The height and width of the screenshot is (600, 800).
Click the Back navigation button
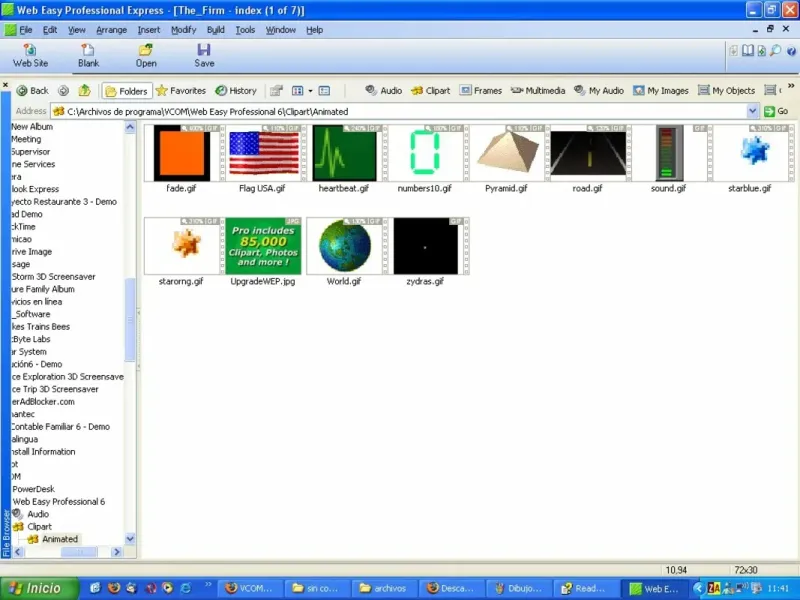coord(32,91)
